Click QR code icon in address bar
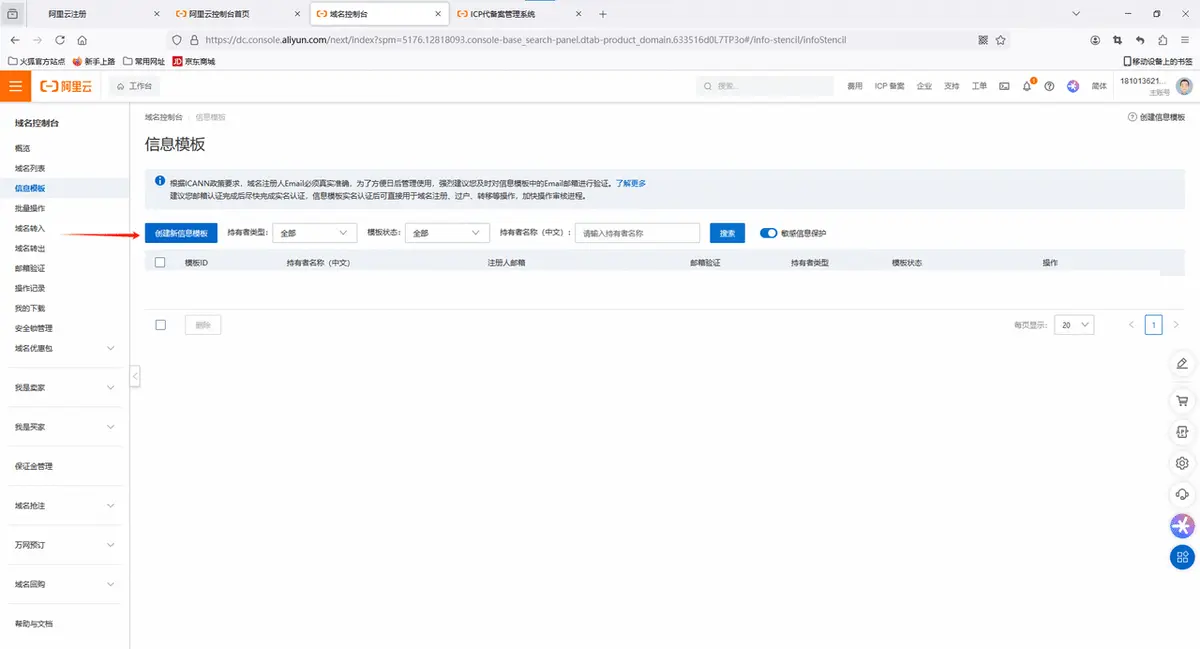The width and height of the screenshot is (1200, 649). pyautogui.click(x=983, y=40)
